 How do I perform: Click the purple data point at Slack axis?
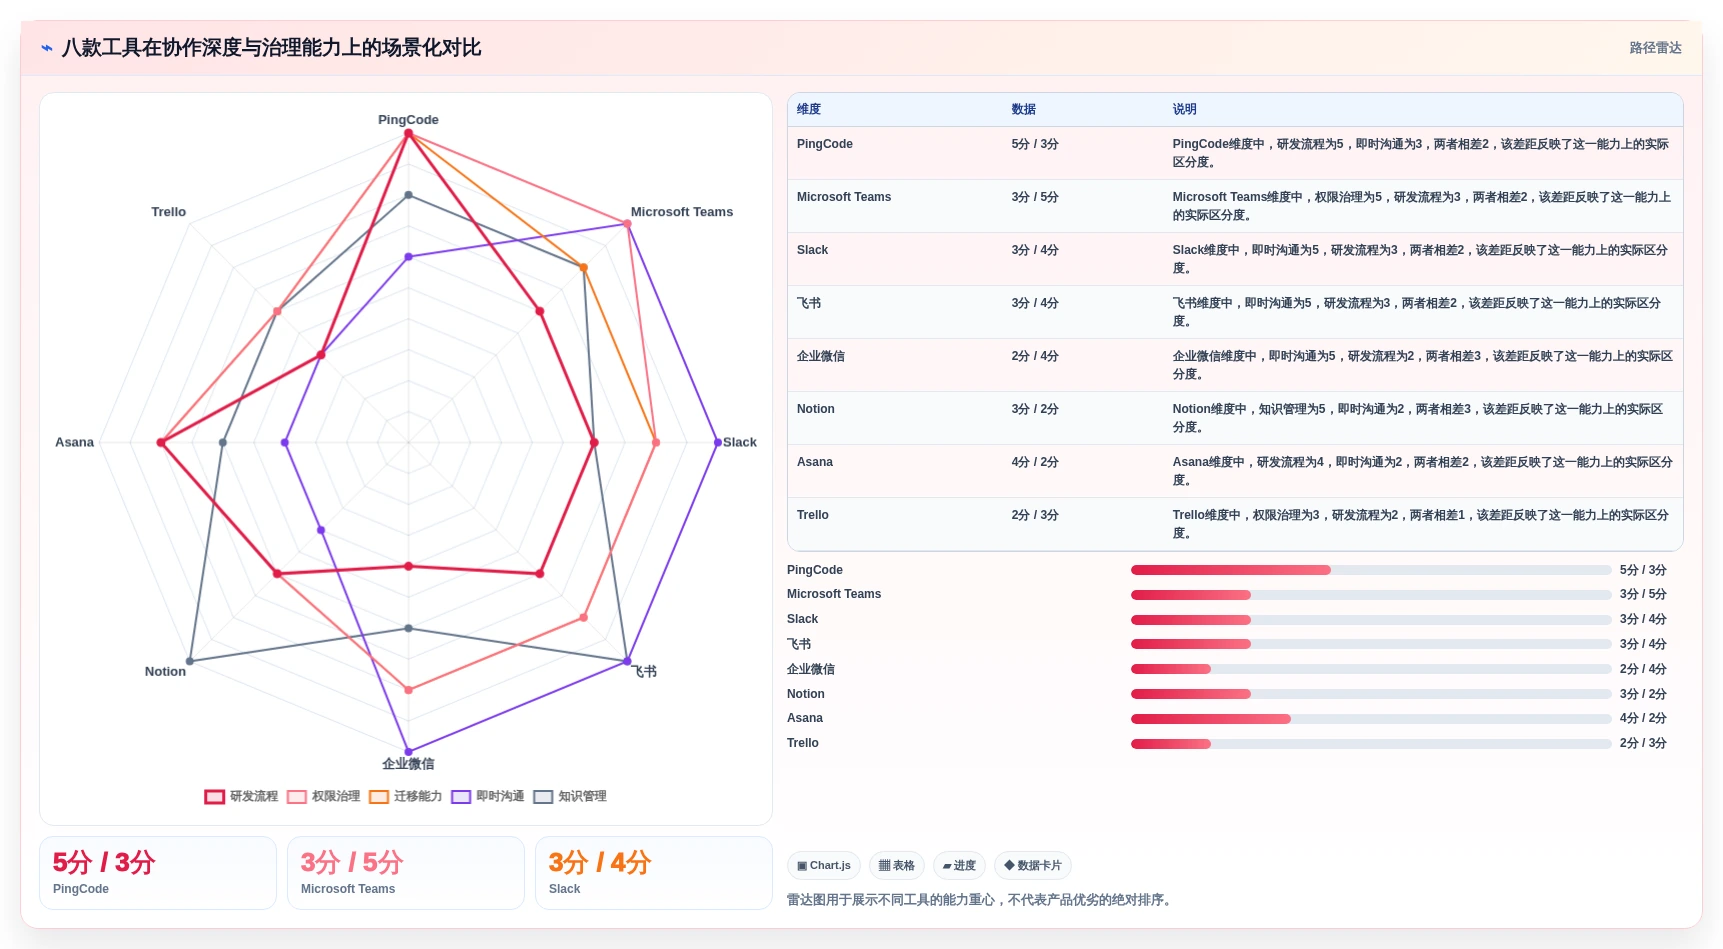717,442
